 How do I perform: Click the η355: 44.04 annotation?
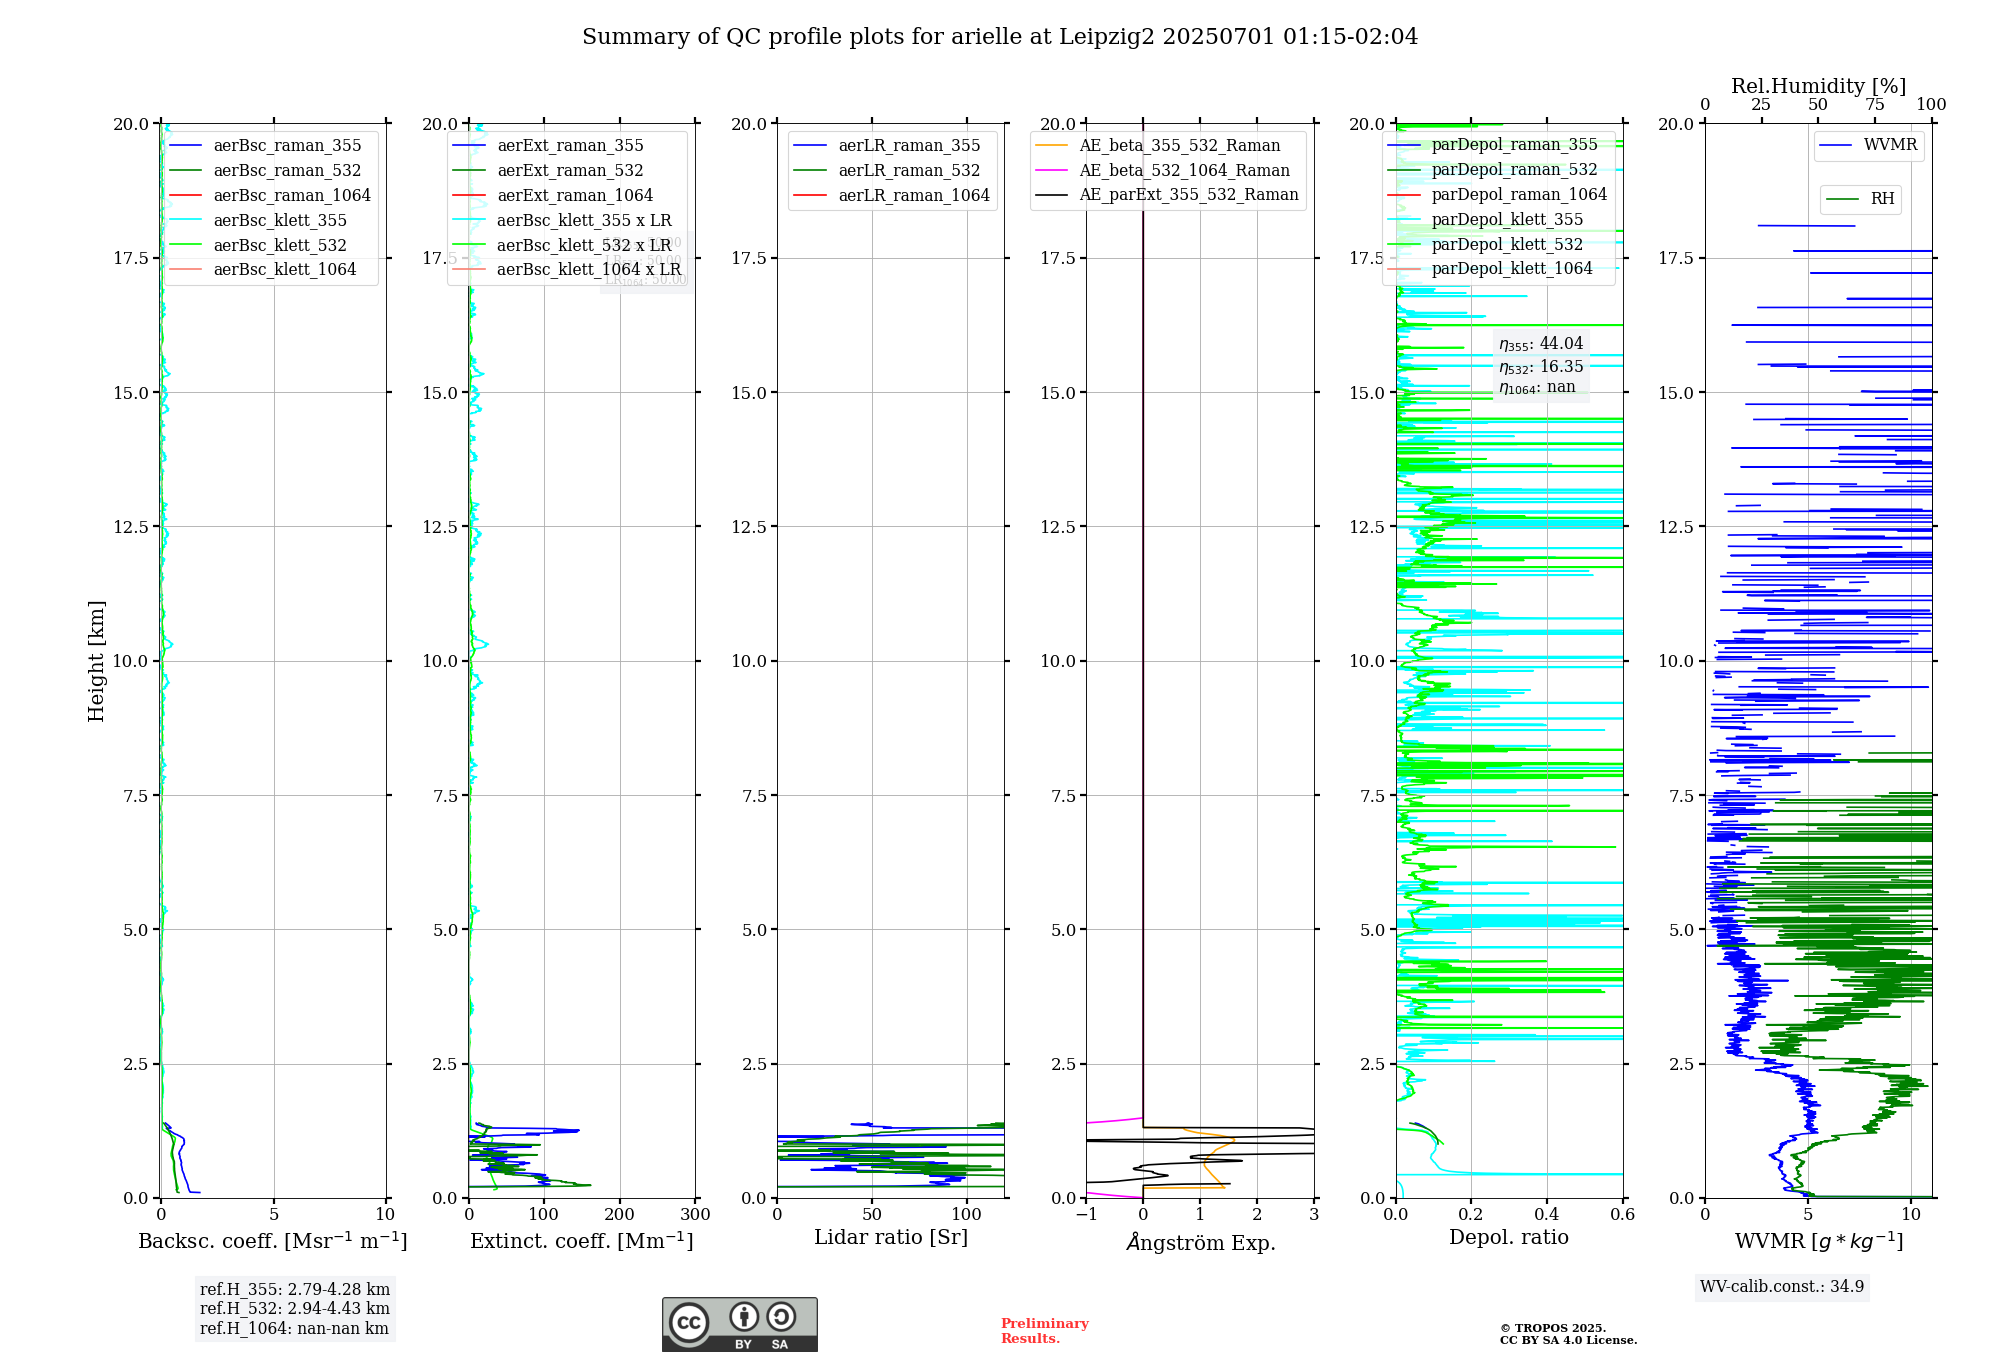pos(1541,344)
